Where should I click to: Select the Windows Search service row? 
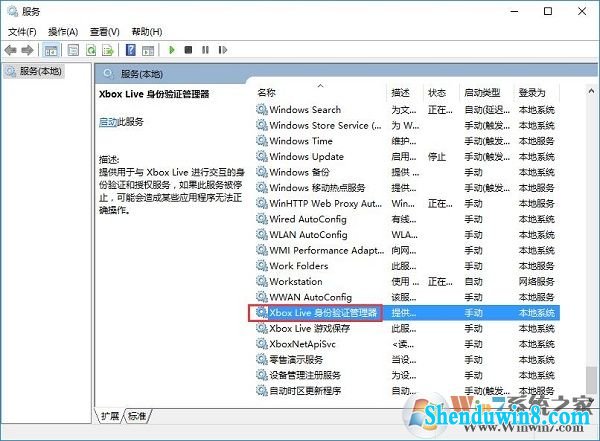pyautogui.click(x=408, y=110)
